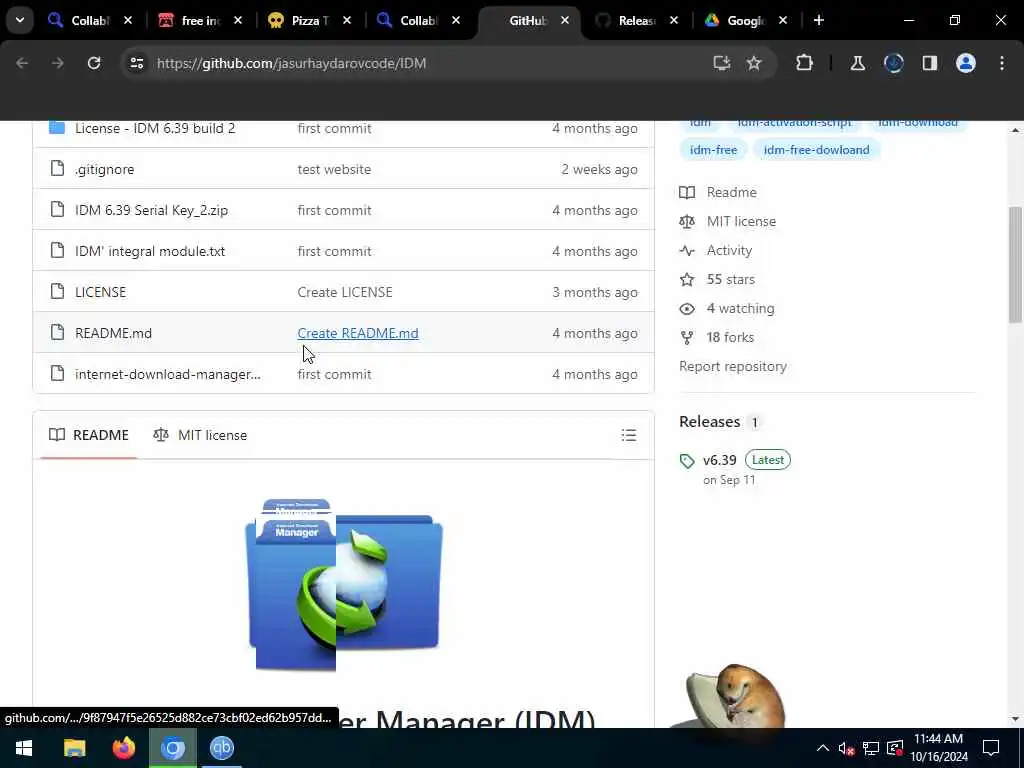Image resolution: width=1024 pixels, height=768 pixels.
Task: Open the .gitignore file
Action: click(x=104, y=169)
